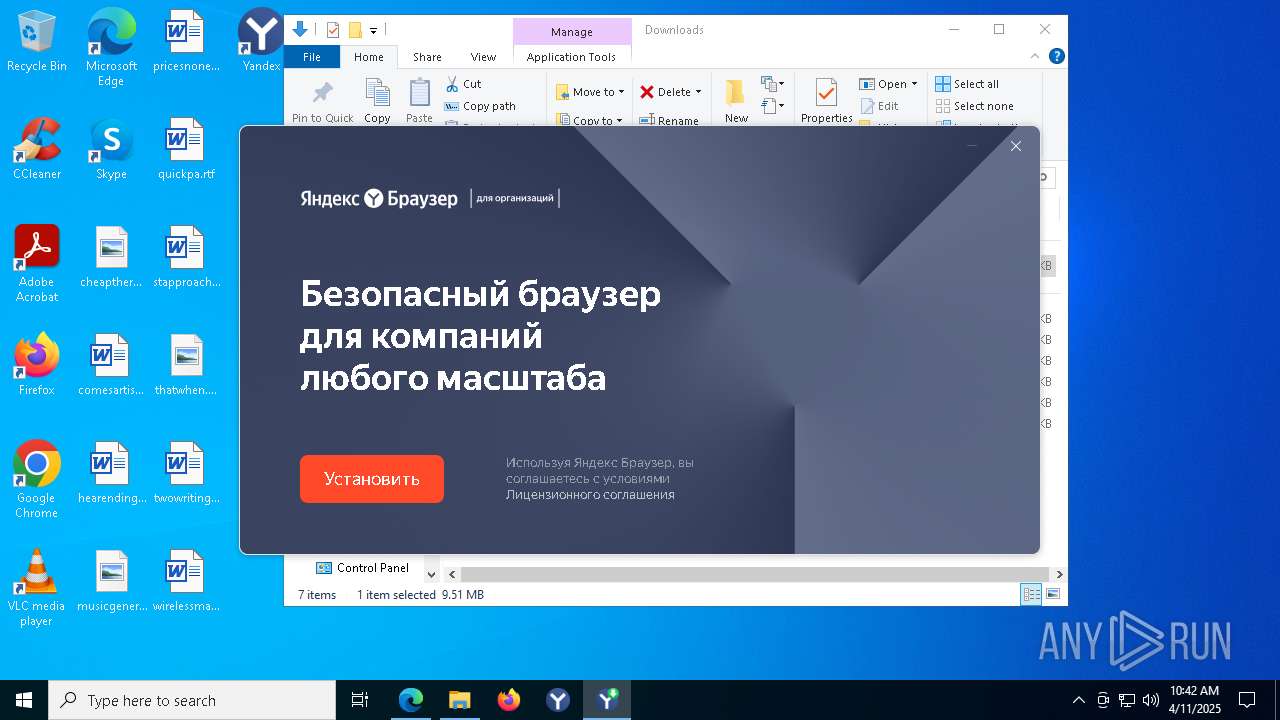Click the horizontal scrollbar right arrow
1280x720 pixels.
pyautogui.click(x=1059, y=574)
